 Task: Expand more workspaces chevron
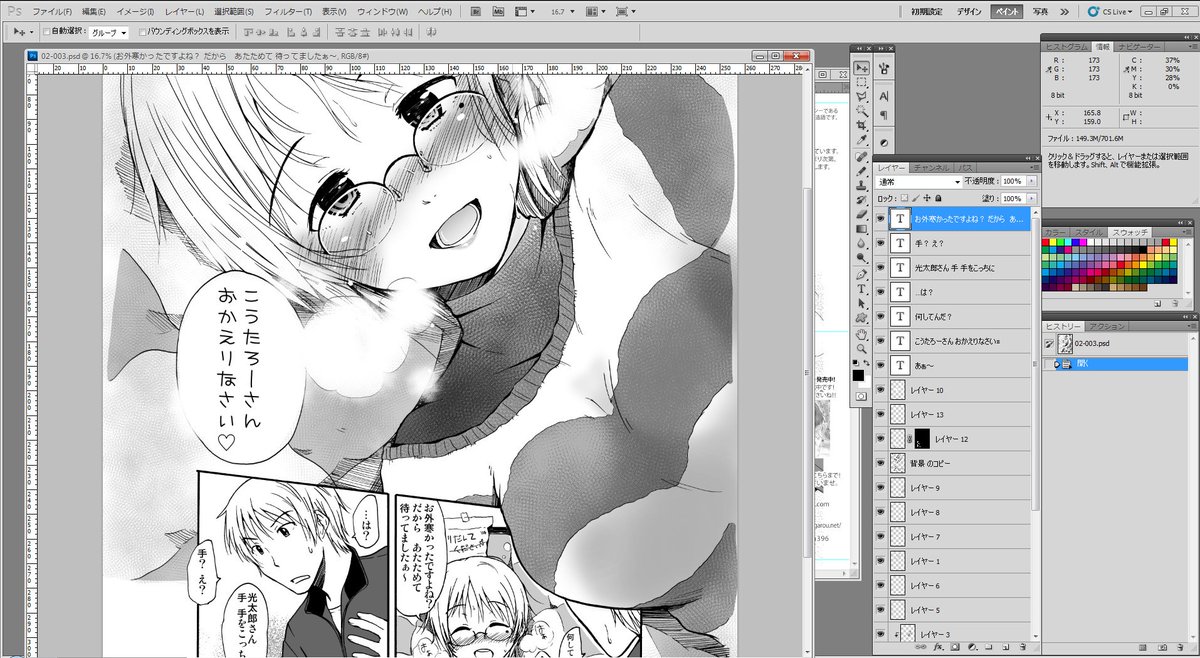[1065, 11]
